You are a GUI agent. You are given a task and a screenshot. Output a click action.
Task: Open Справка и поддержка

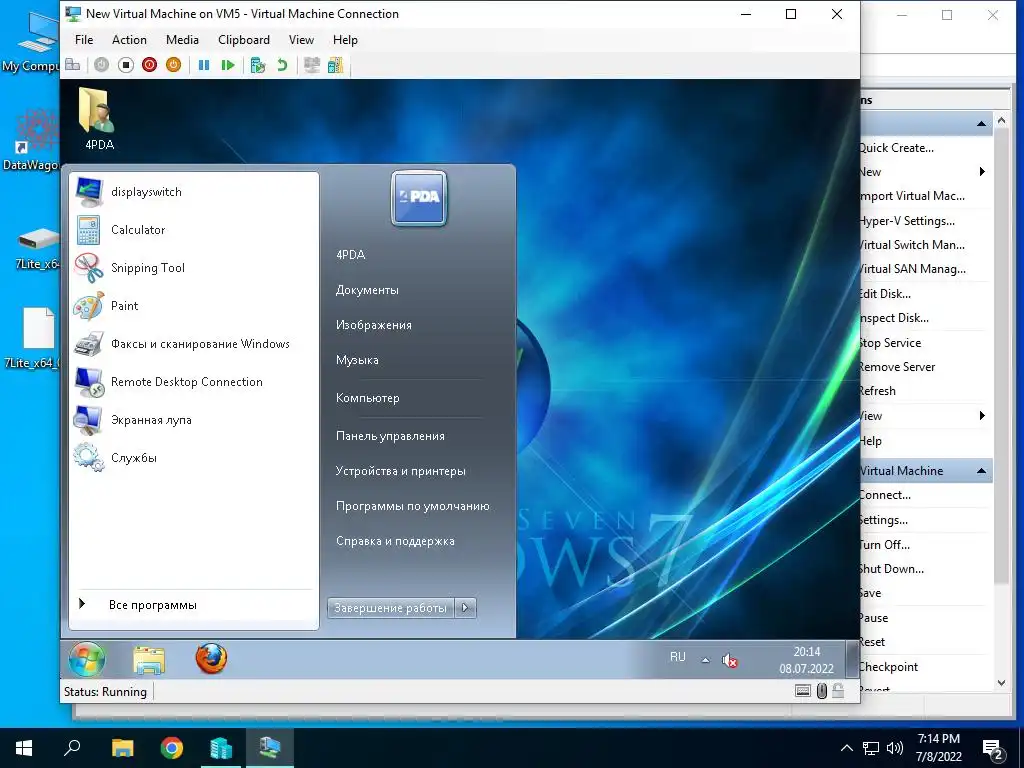[x=395, y=541]
